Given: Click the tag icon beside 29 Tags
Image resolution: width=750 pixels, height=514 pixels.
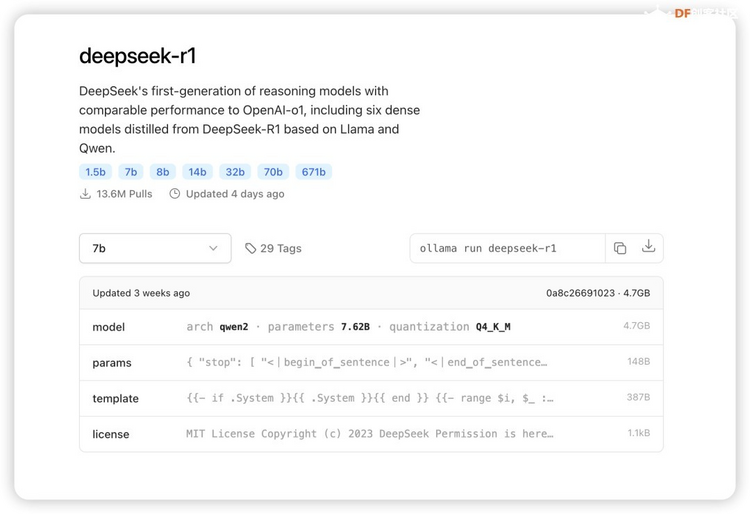Looking at the screenshot, I should pos(250,248).
